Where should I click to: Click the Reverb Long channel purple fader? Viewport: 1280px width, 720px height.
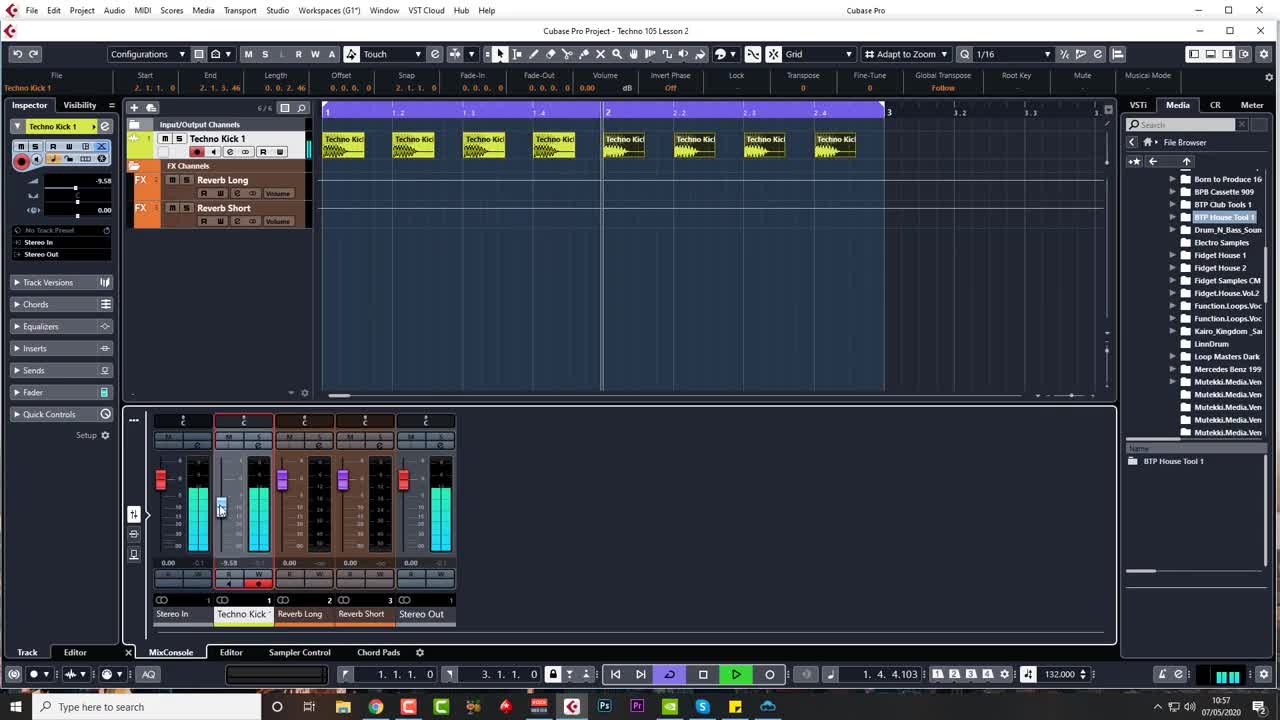pyautogui.click(x=282, y=480)
